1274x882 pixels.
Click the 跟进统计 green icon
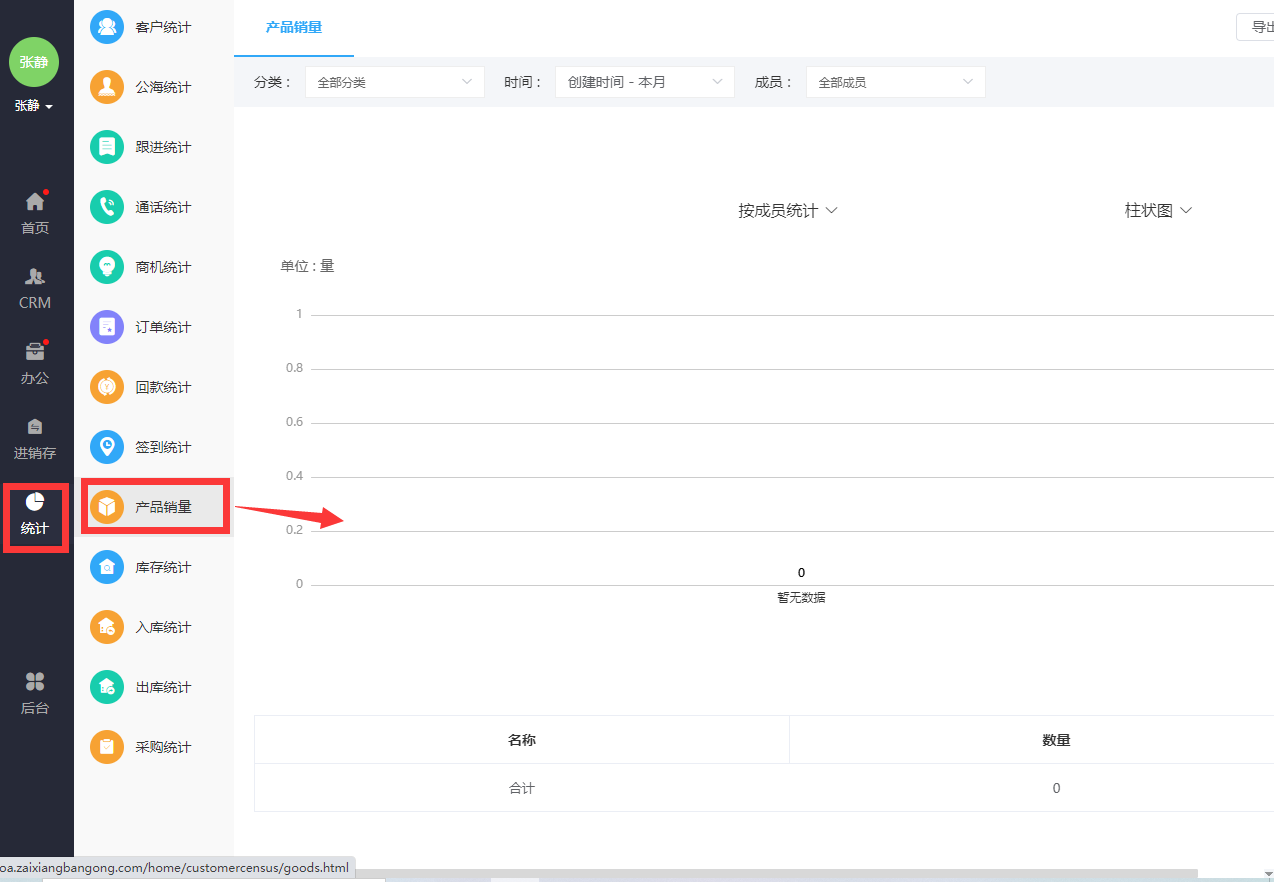(107, 147)
